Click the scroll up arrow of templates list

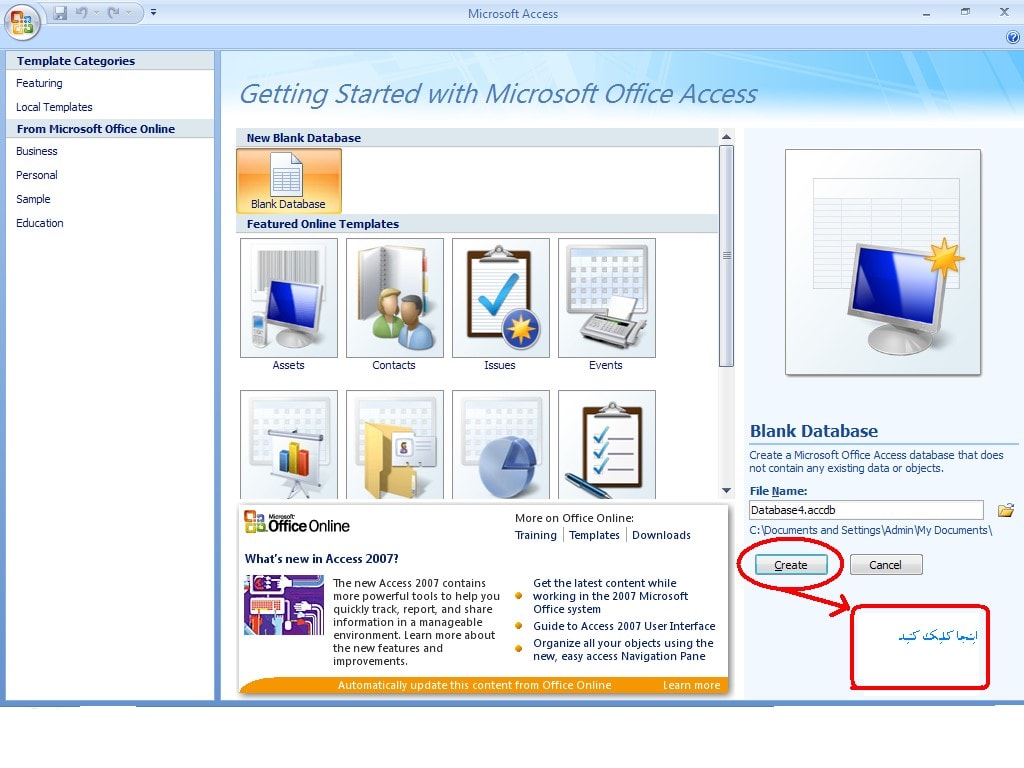point(726,136)
